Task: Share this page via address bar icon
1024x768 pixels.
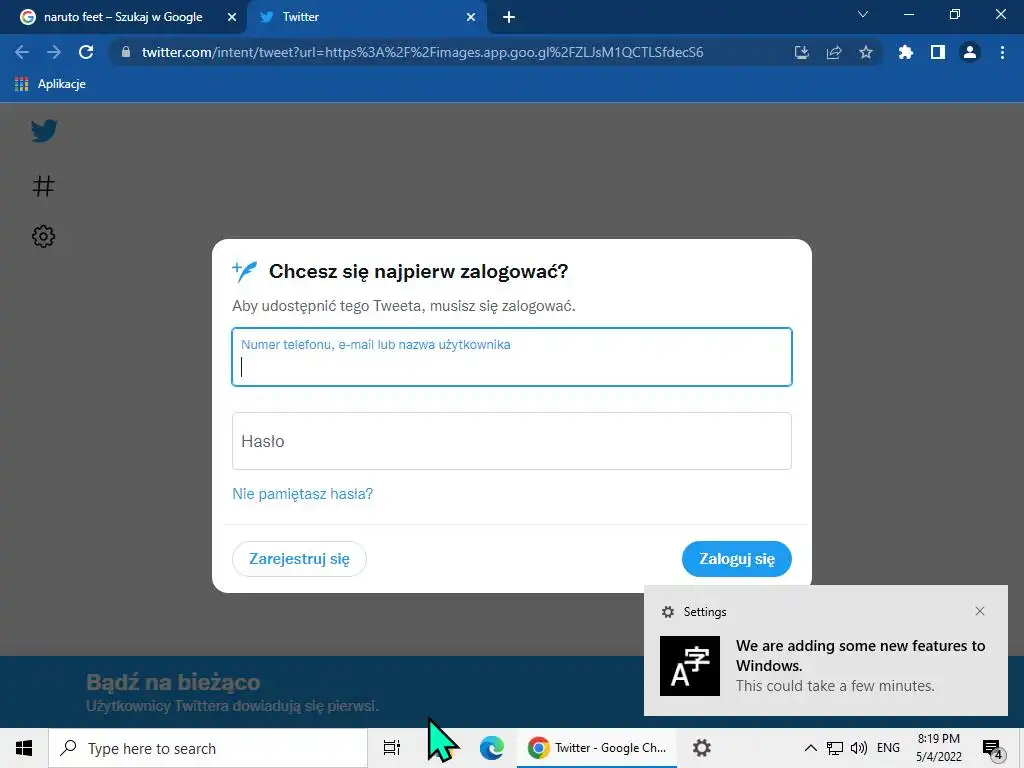Action: 834,52
